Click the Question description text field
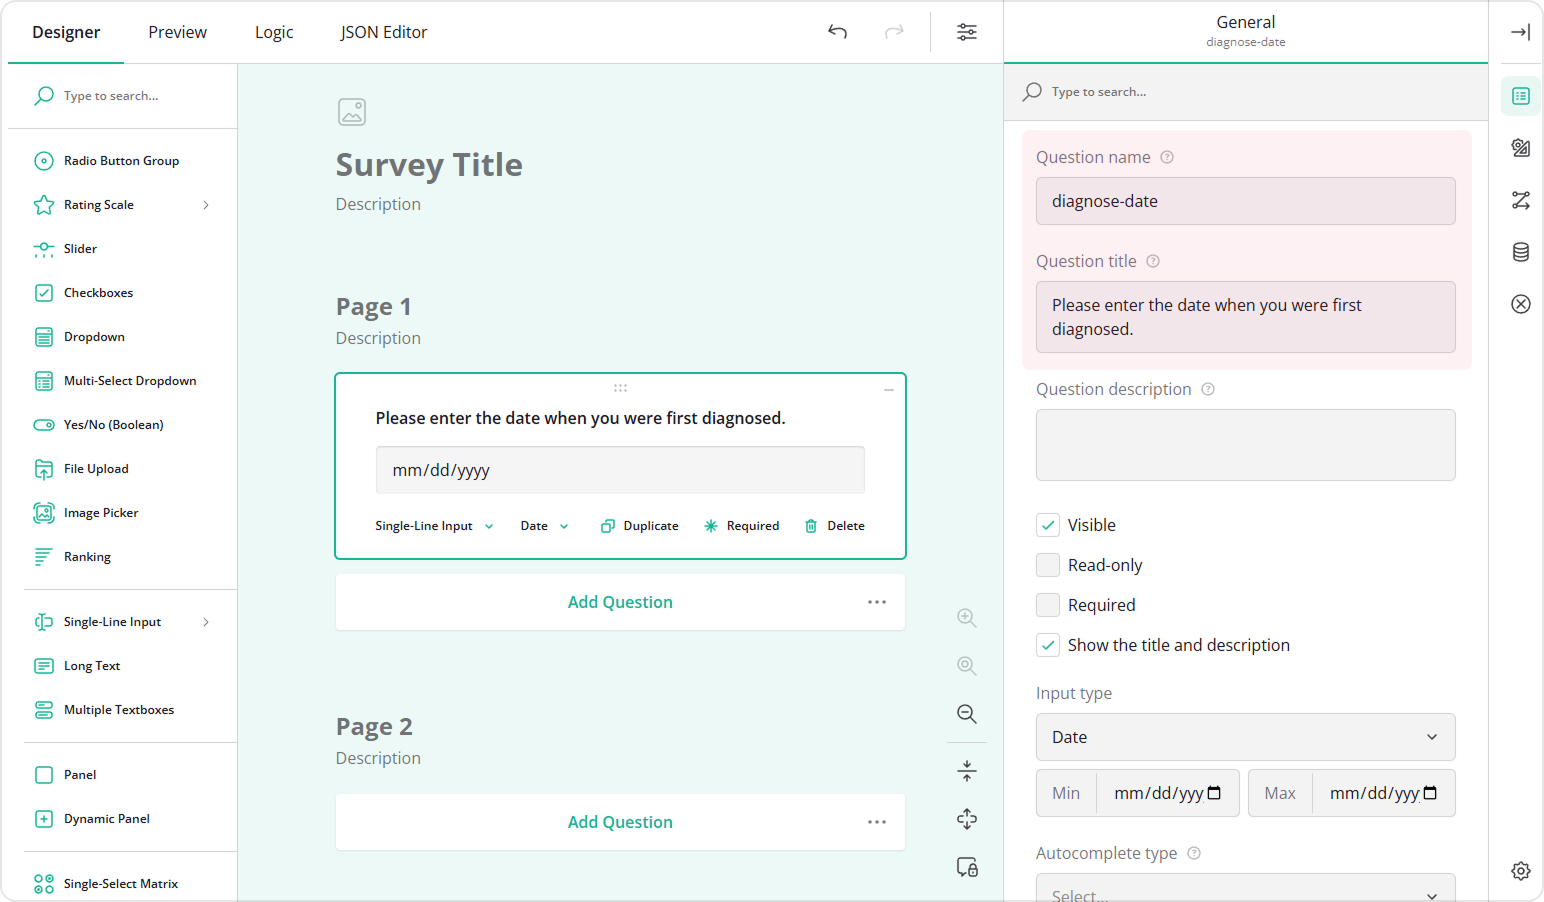Screen dimensions: 1544x902 [x=1245, y=445]
